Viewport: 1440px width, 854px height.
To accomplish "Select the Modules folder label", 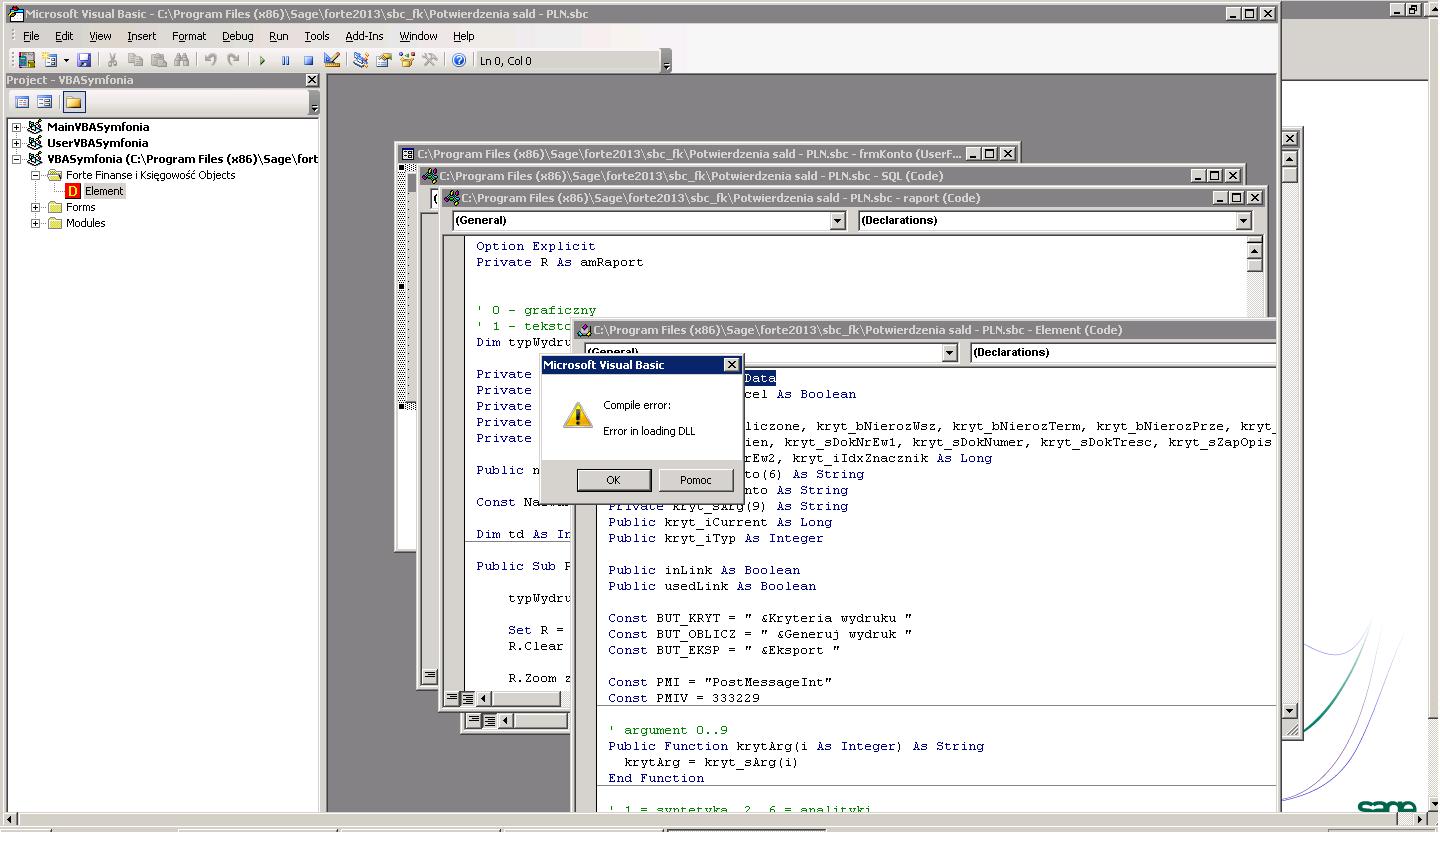I will [x=86, y=223].
